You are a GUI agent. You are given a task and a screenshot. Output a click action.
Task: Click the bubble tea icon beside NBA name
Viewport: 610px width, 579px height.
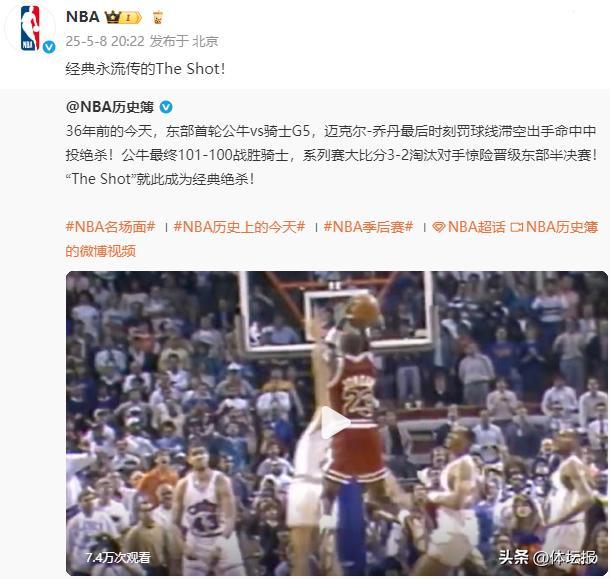pyautogui.click(x=158, y=18)
